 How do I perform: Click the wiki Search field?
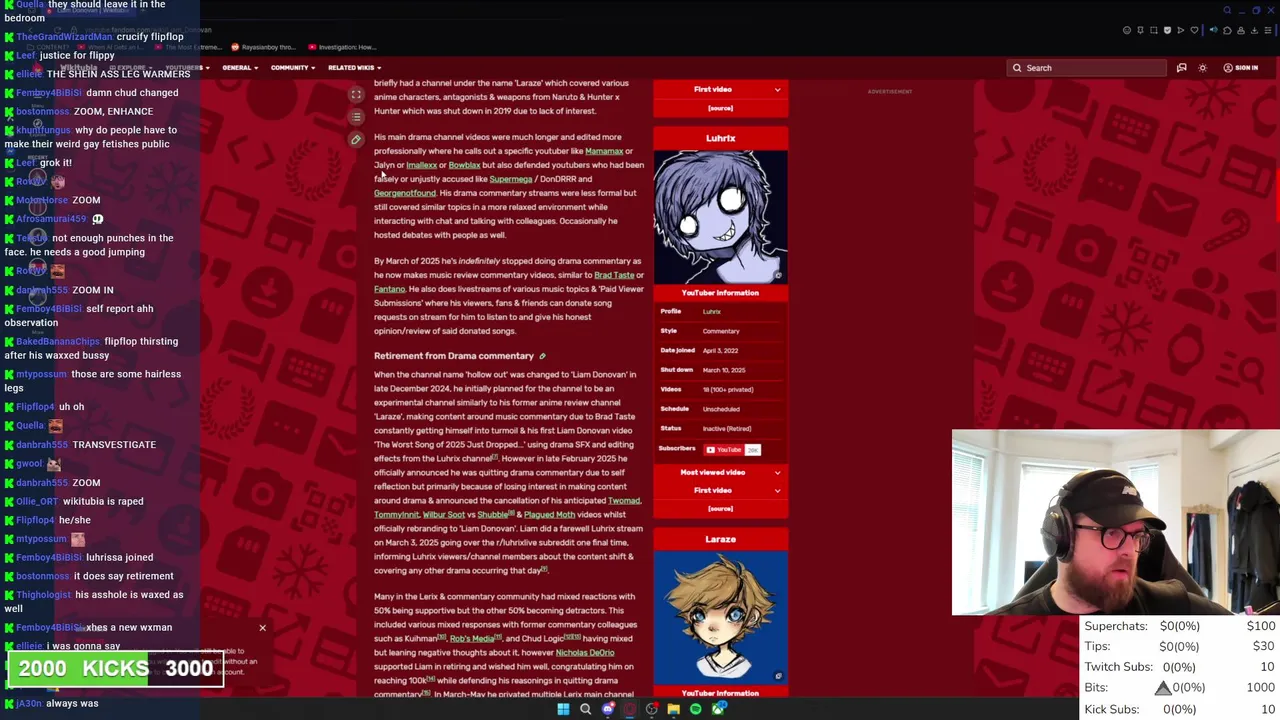(1087, 68)
